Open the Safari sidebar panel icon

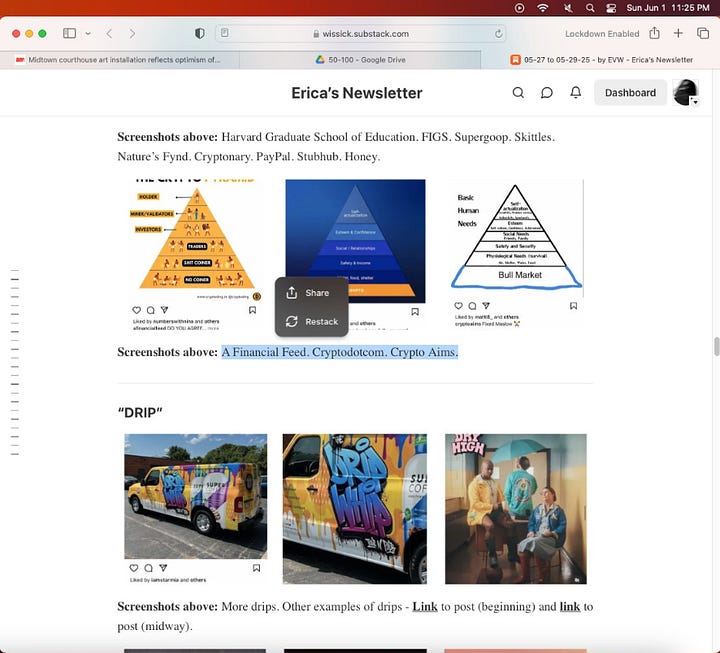coord(69,34)
